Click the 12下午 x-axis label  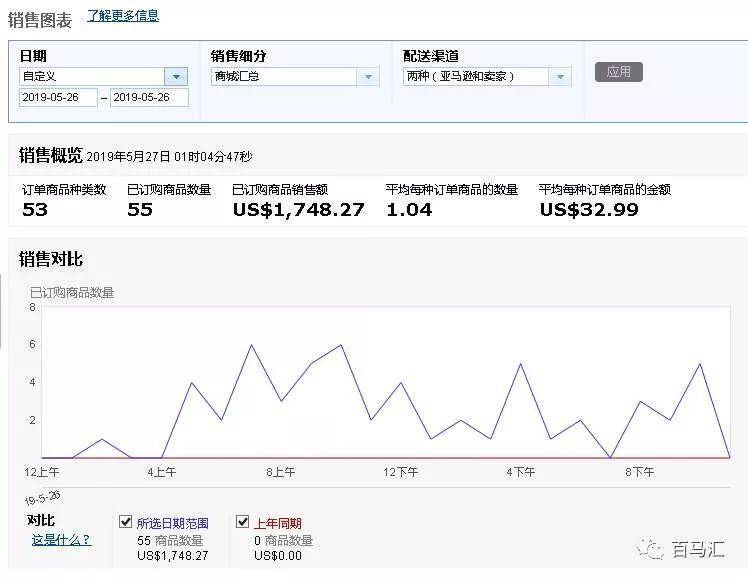400,472
